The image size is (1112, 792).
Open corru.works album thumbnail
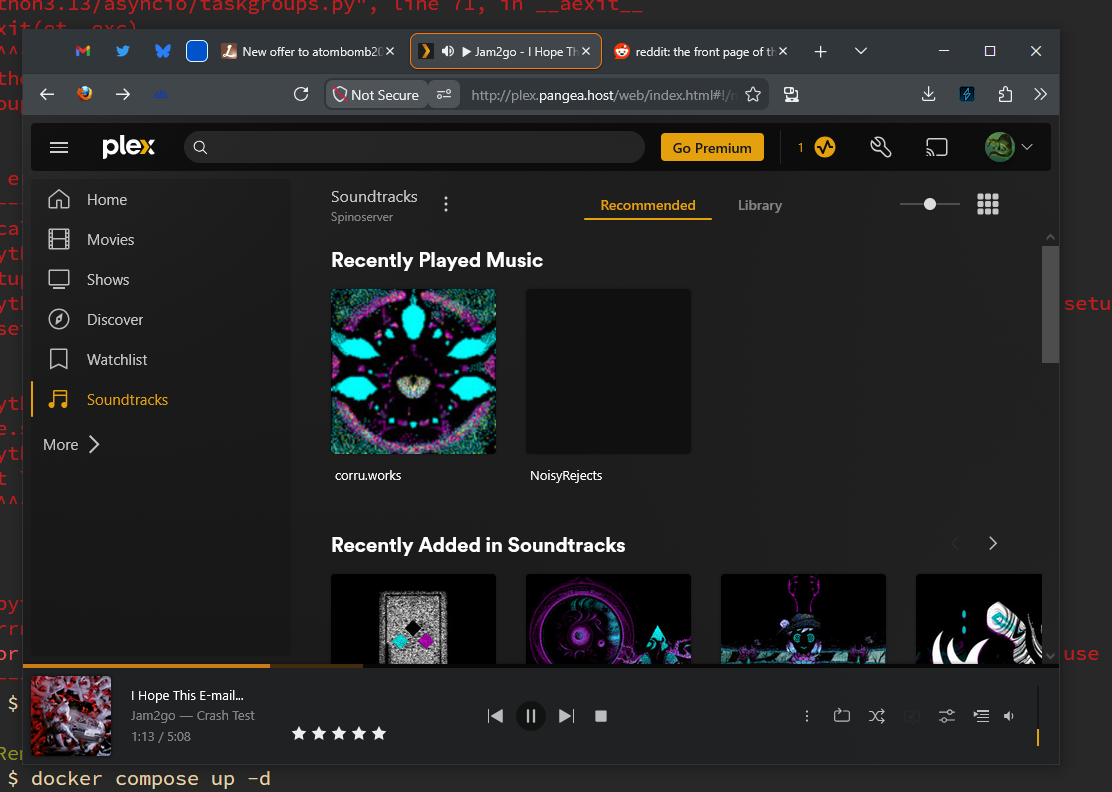point(413,372)
